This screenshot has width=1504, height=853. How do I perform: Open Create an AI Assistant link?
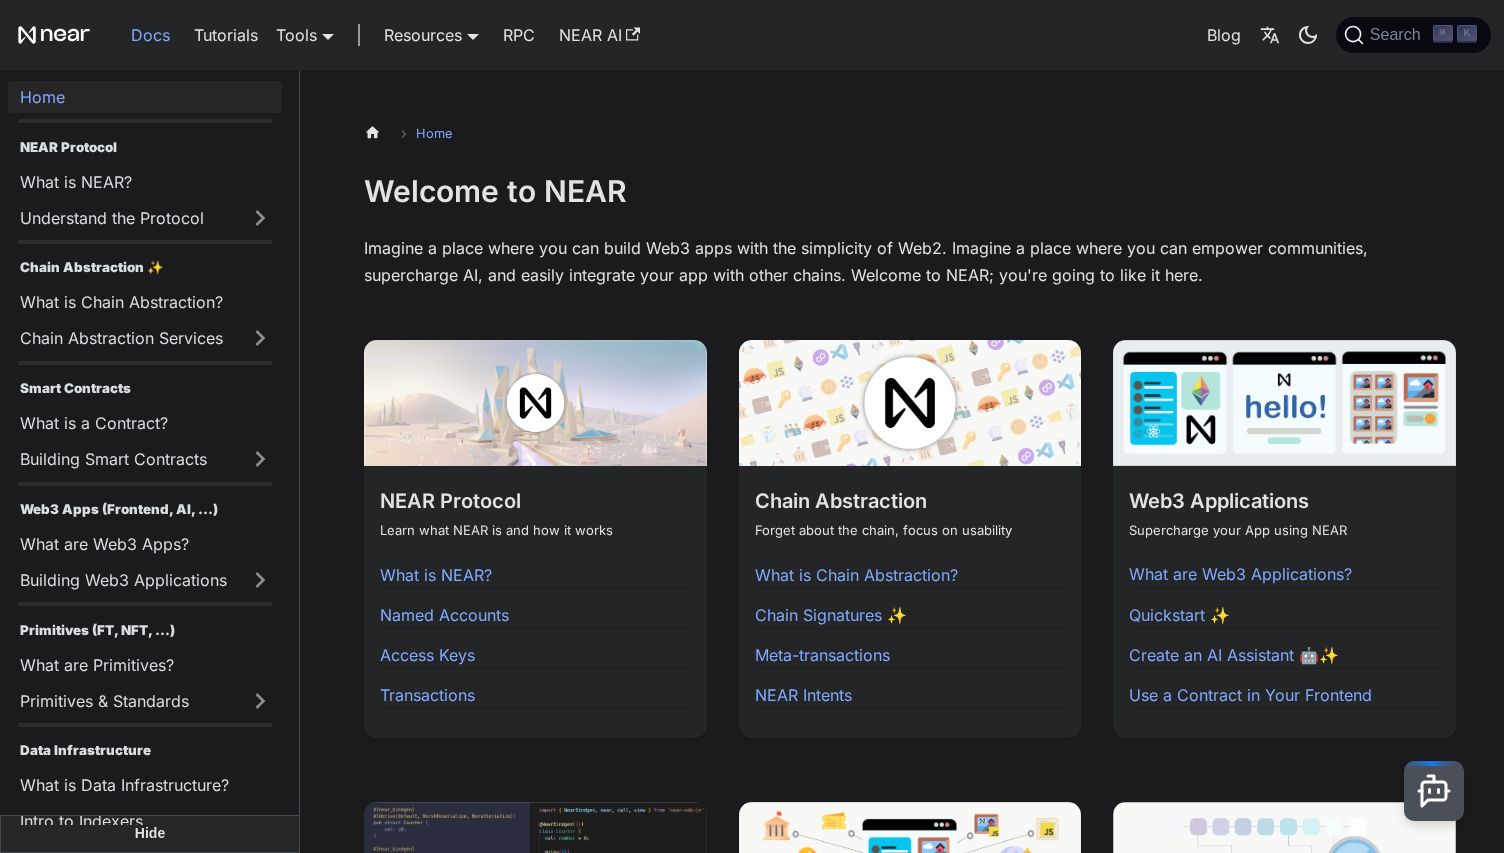tap(1233, 655)
